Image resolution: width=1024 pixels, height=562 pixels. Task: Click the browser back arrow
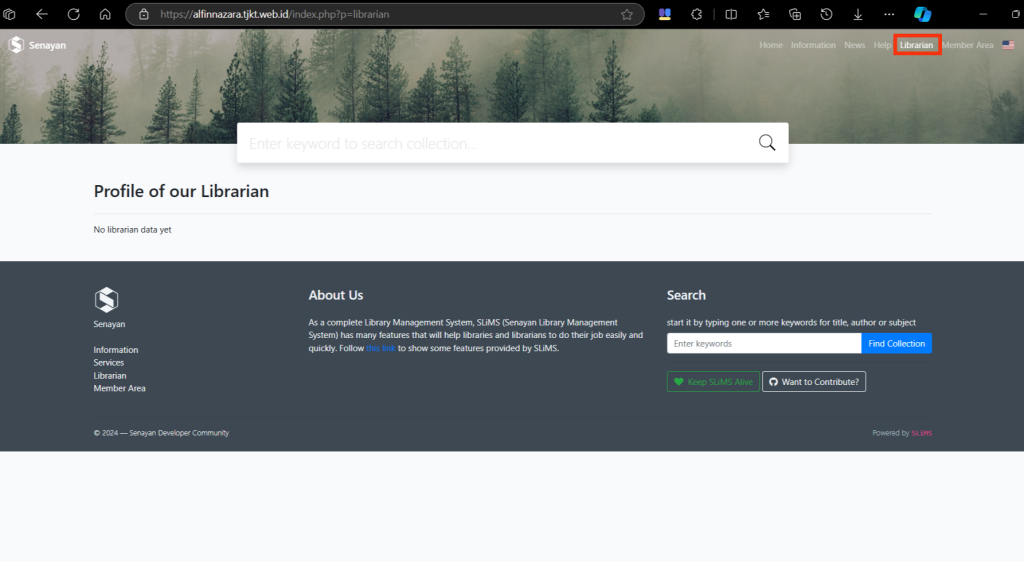(x=42, y=14)
